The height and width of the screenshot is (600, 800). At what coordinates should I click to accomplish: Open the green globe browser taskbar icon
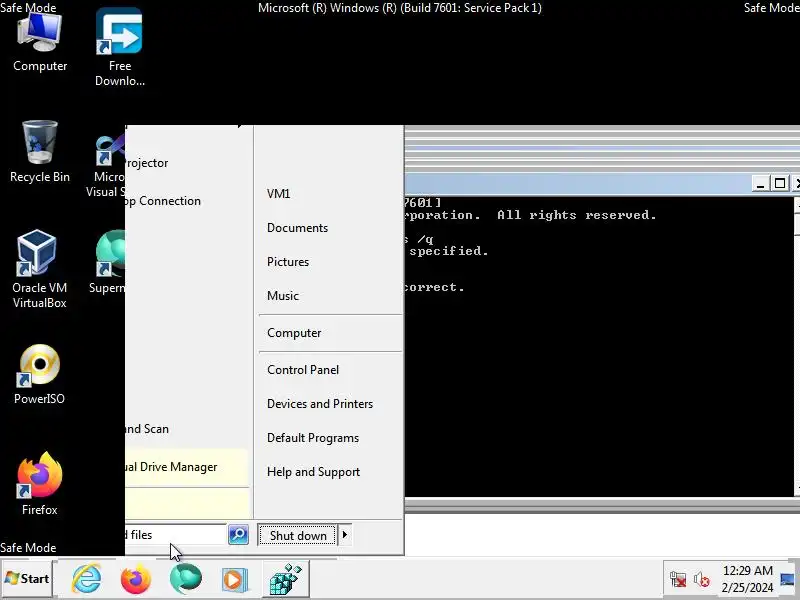tap(185, 579)
